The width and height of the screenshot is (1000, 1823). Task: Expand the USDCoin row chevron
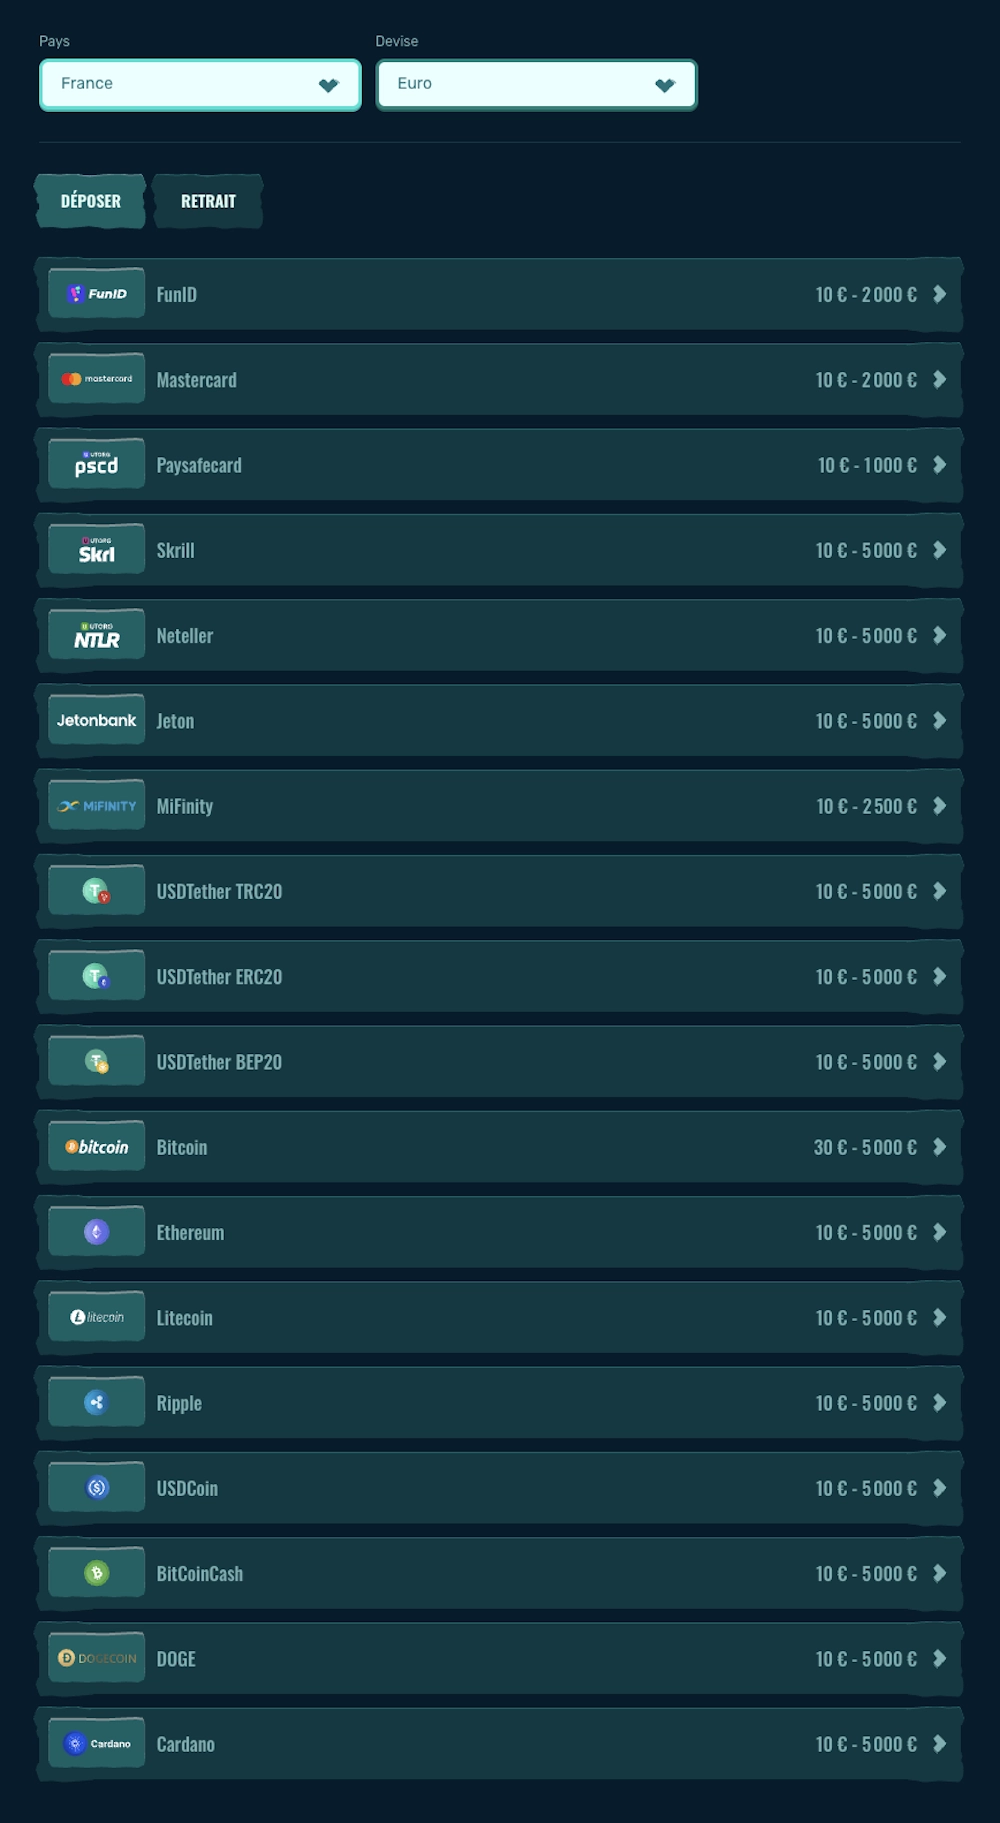click(x=939, y=1488)
